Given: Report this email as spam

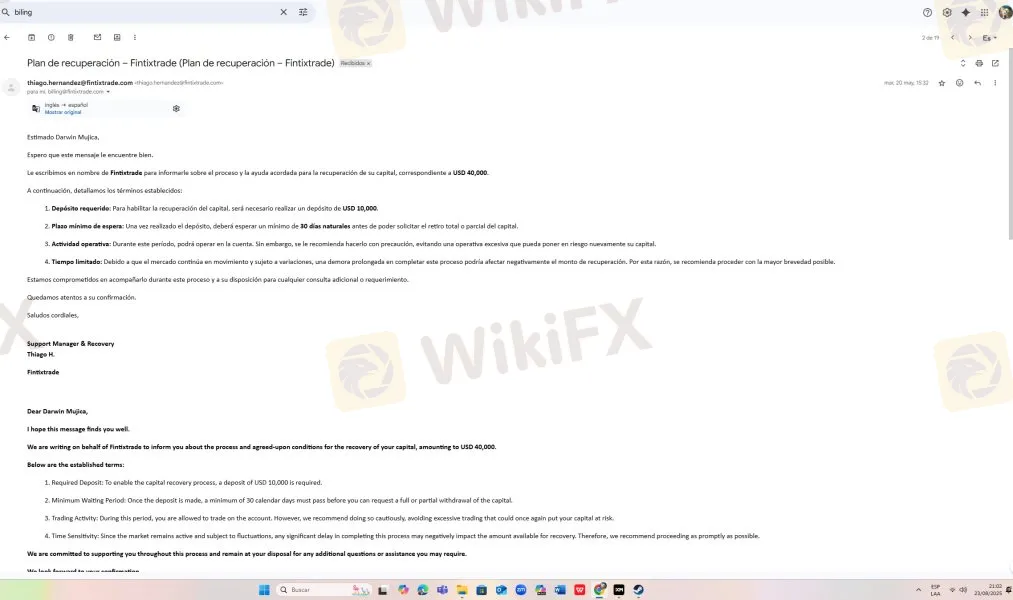Looking at the screenshot, I should [51, 37].
